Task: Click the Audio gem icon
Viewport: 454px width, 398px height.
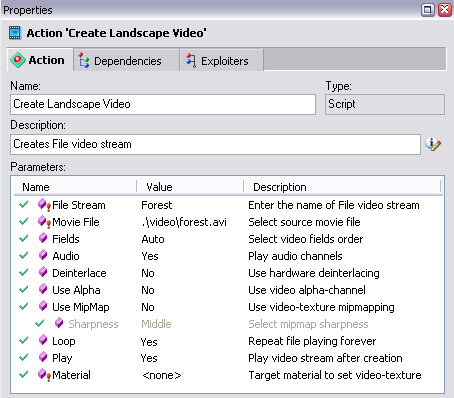Action: point(43,255)
